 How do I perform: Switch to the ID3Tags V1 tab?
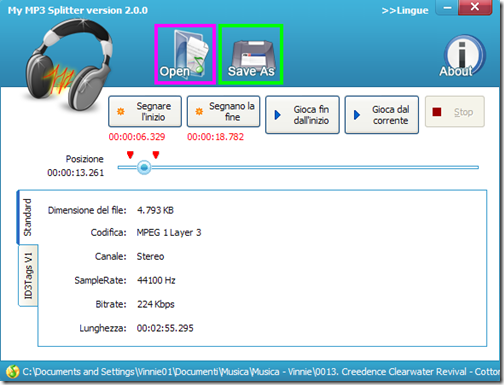[28, 275]
